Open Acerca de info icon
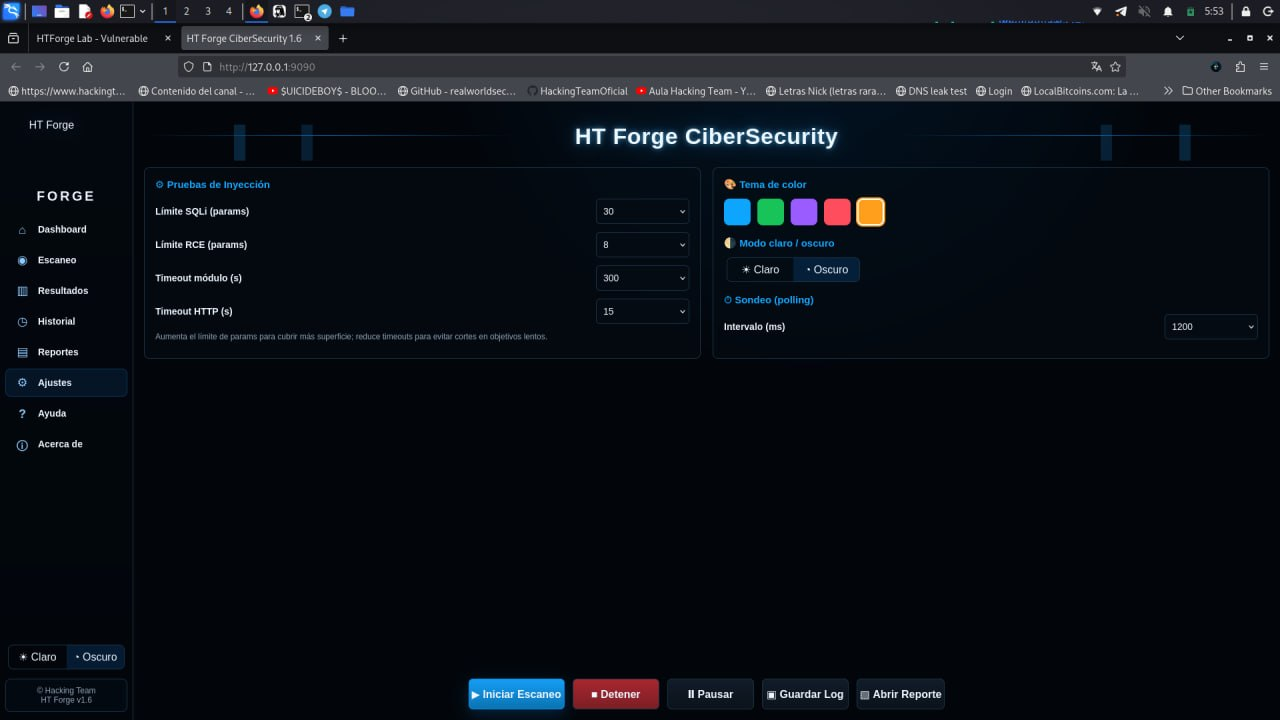This screenshot has height=720, width=1280. [22, 445]
